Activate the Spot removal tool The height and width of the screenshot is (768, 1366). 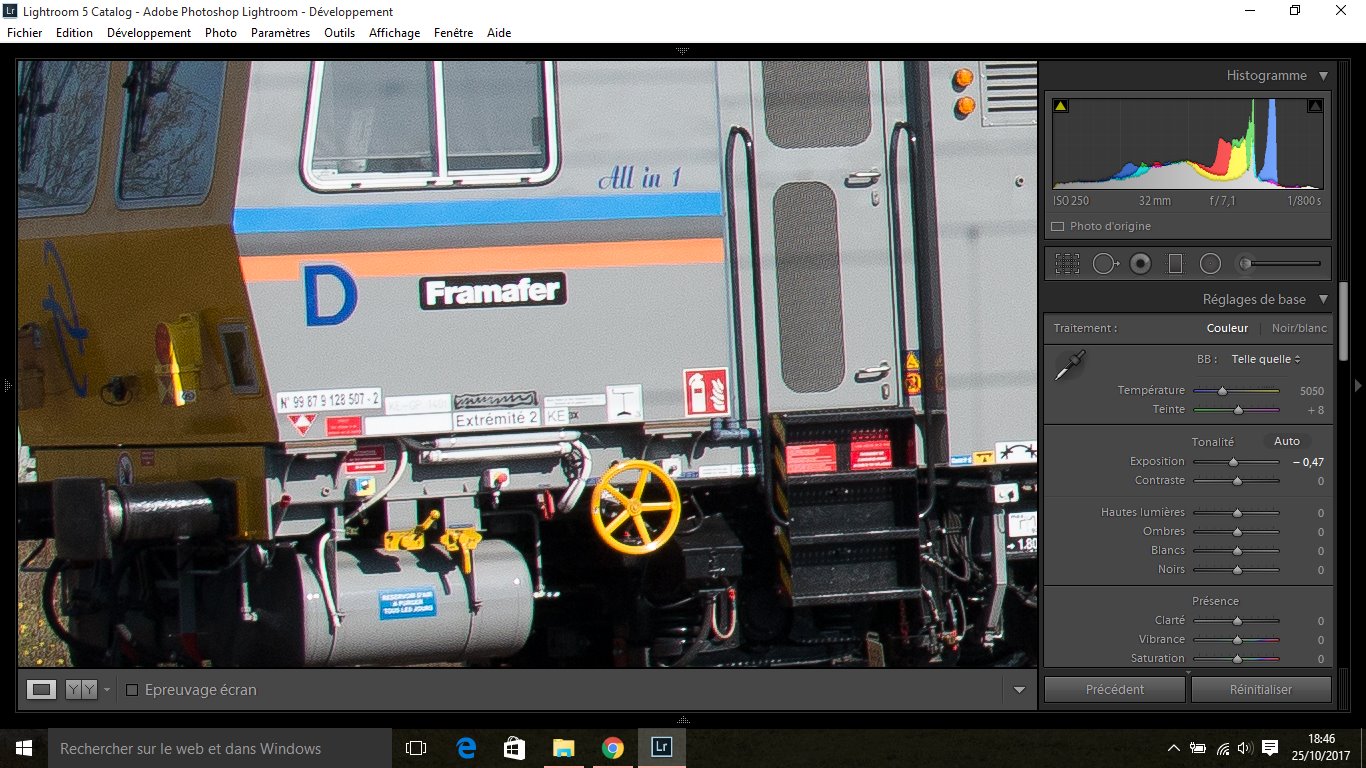[x=1104, y=264]
